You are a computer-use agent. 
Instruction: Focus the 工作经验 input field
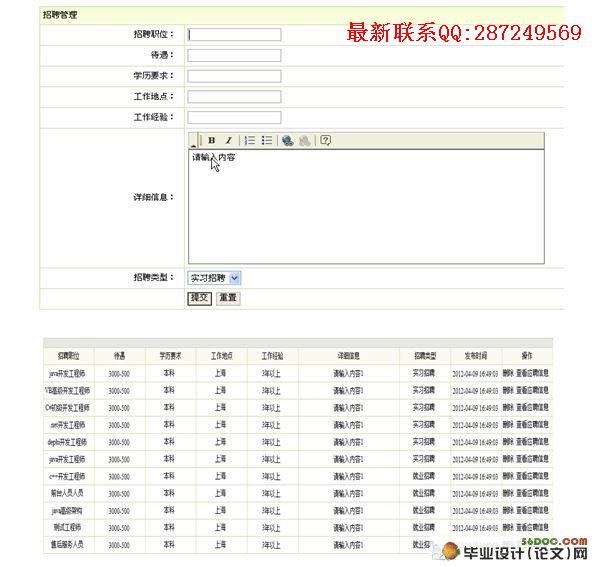click(234, 117)
